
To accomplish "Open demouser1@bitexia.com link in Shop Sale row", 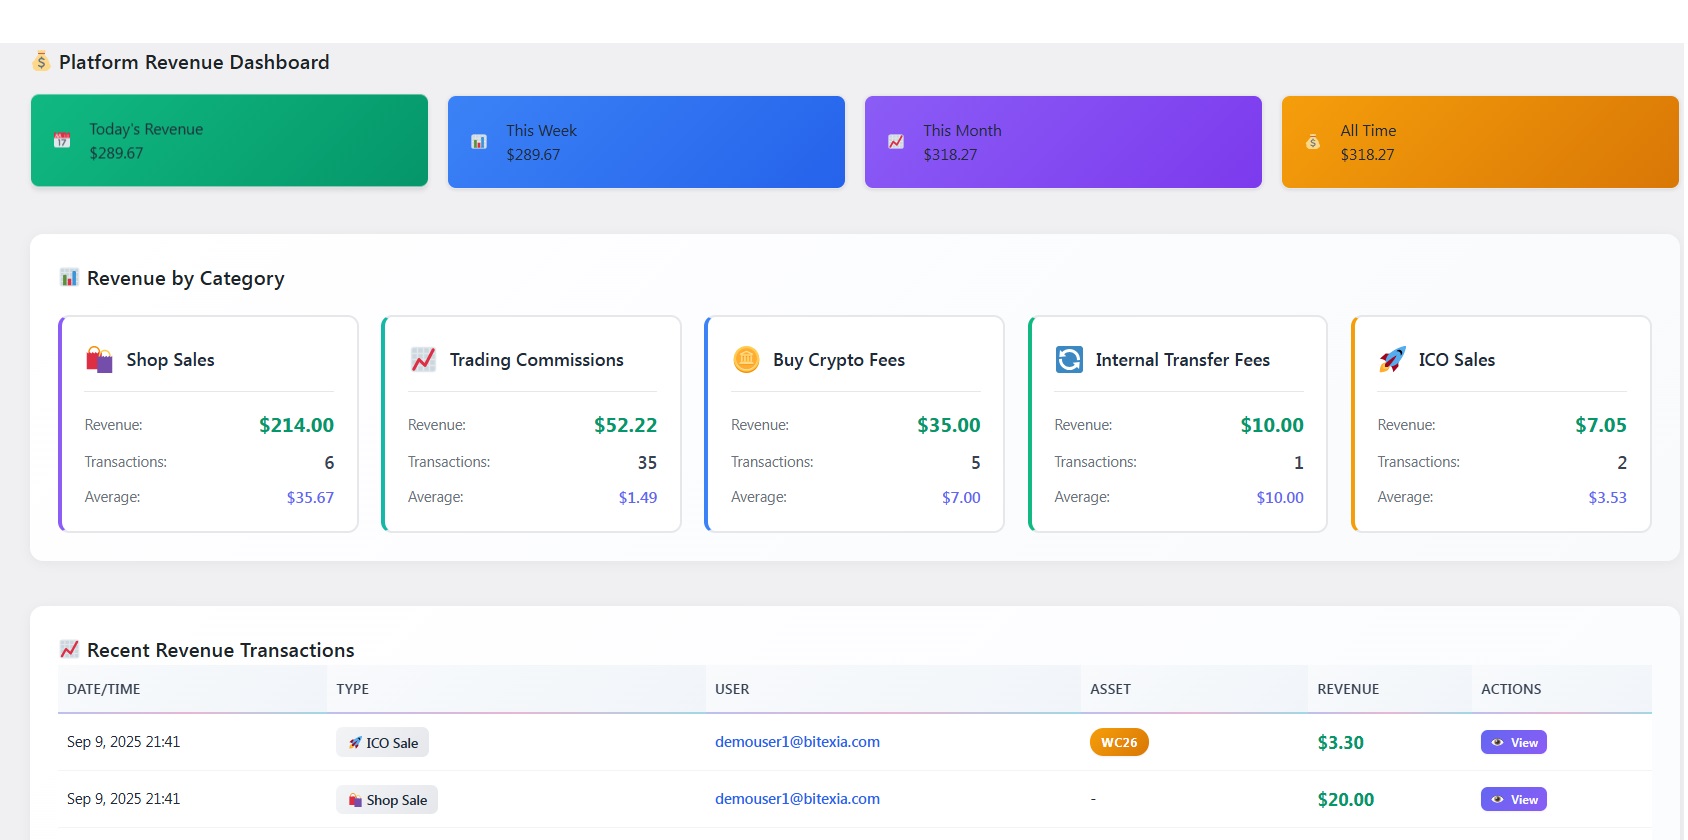I will (x=797, y=799).
